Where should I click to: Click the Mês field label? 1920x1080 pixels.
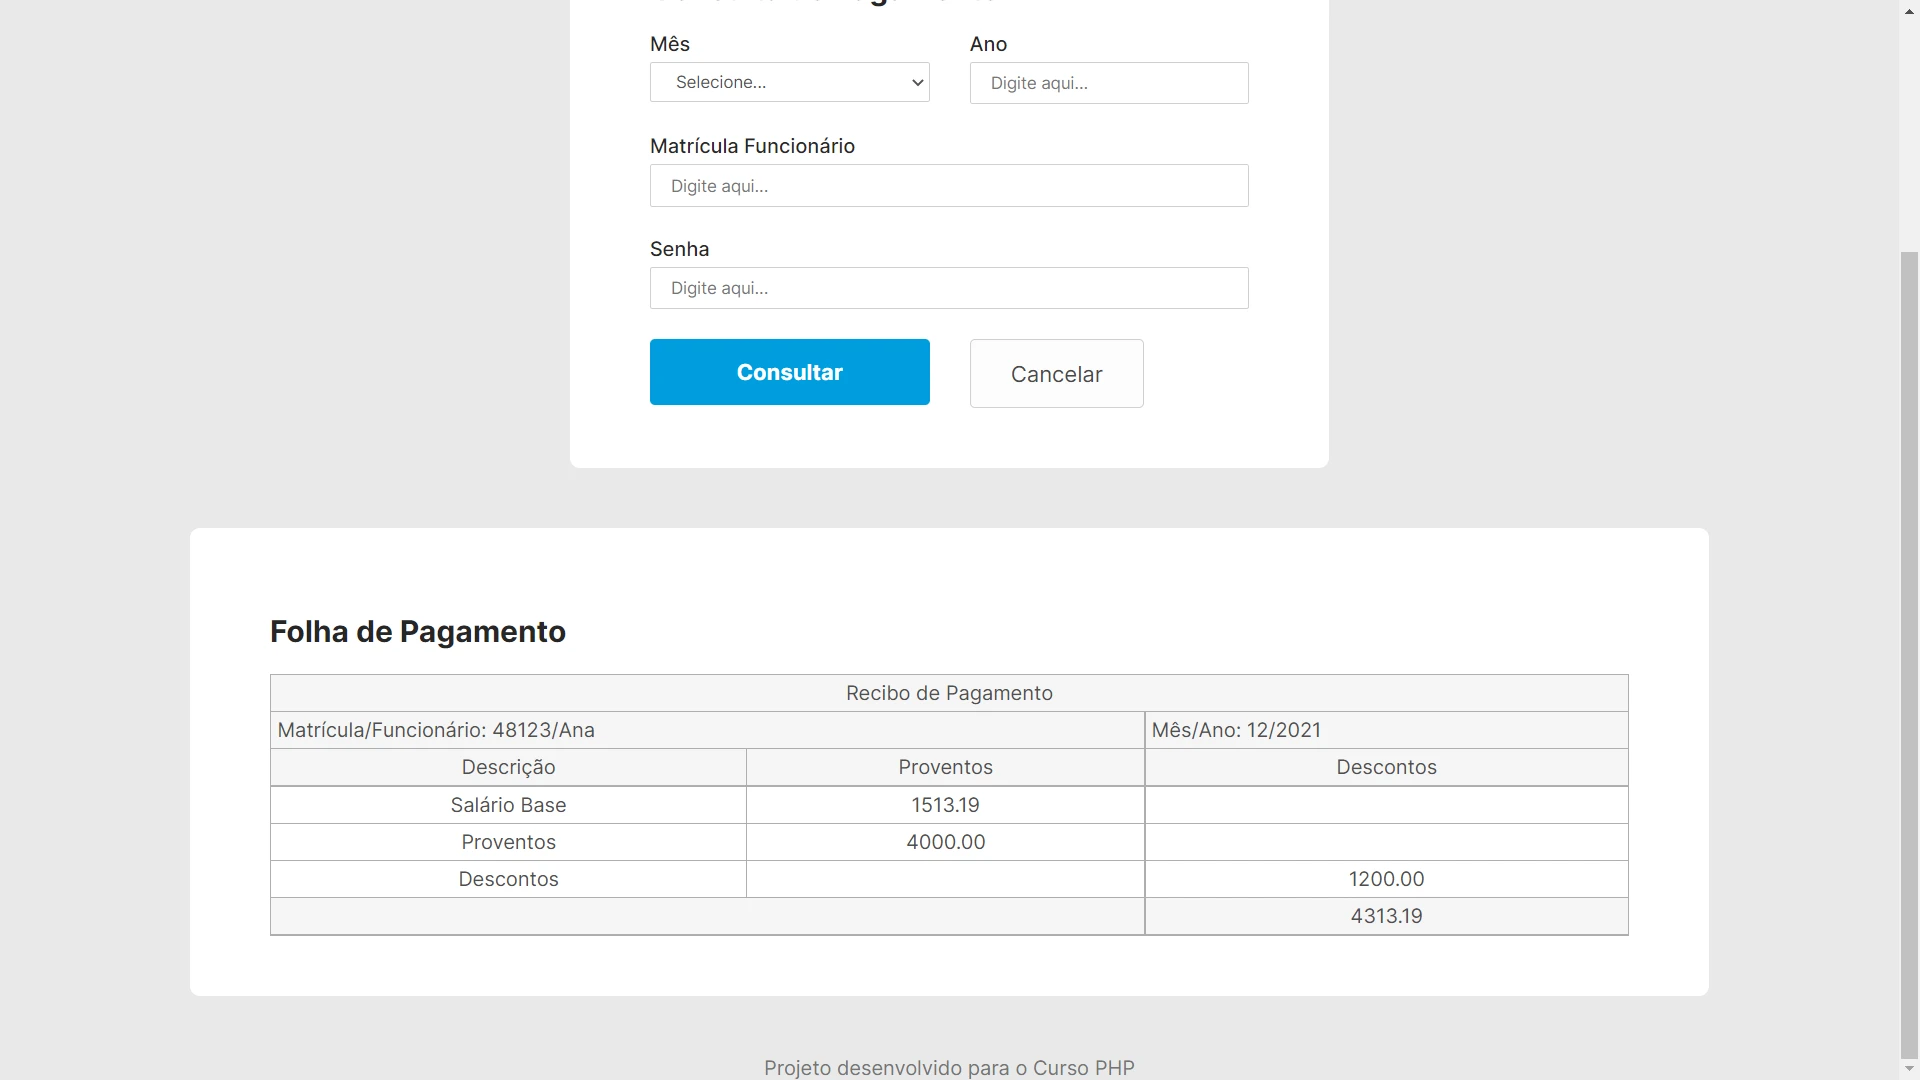tap(670, 44)
